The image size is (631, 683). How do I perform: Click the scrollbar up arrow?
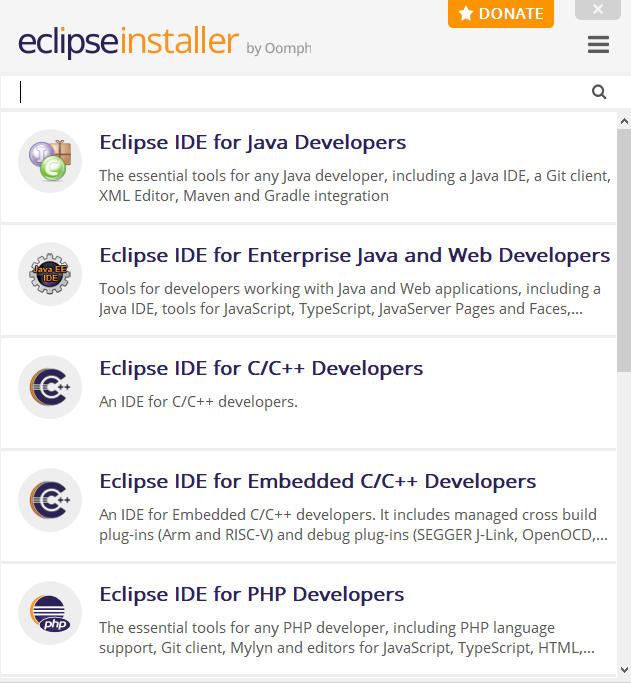(624, 122)
